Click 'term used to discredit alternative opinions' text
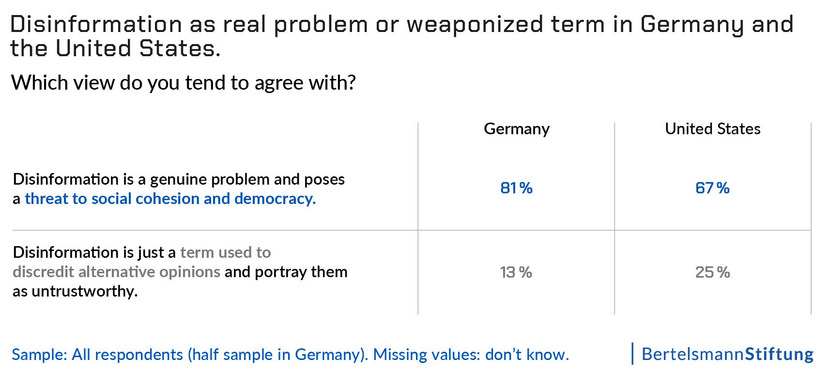 [142, 262]
